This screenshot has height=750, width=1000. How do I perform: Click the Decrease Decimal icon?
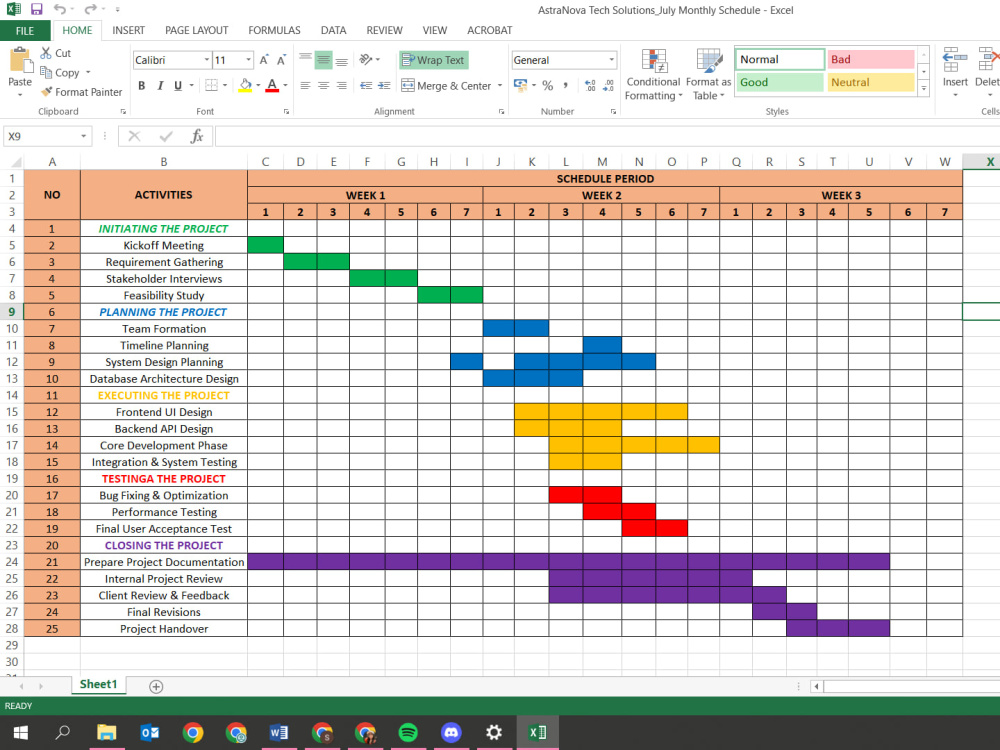608,85
